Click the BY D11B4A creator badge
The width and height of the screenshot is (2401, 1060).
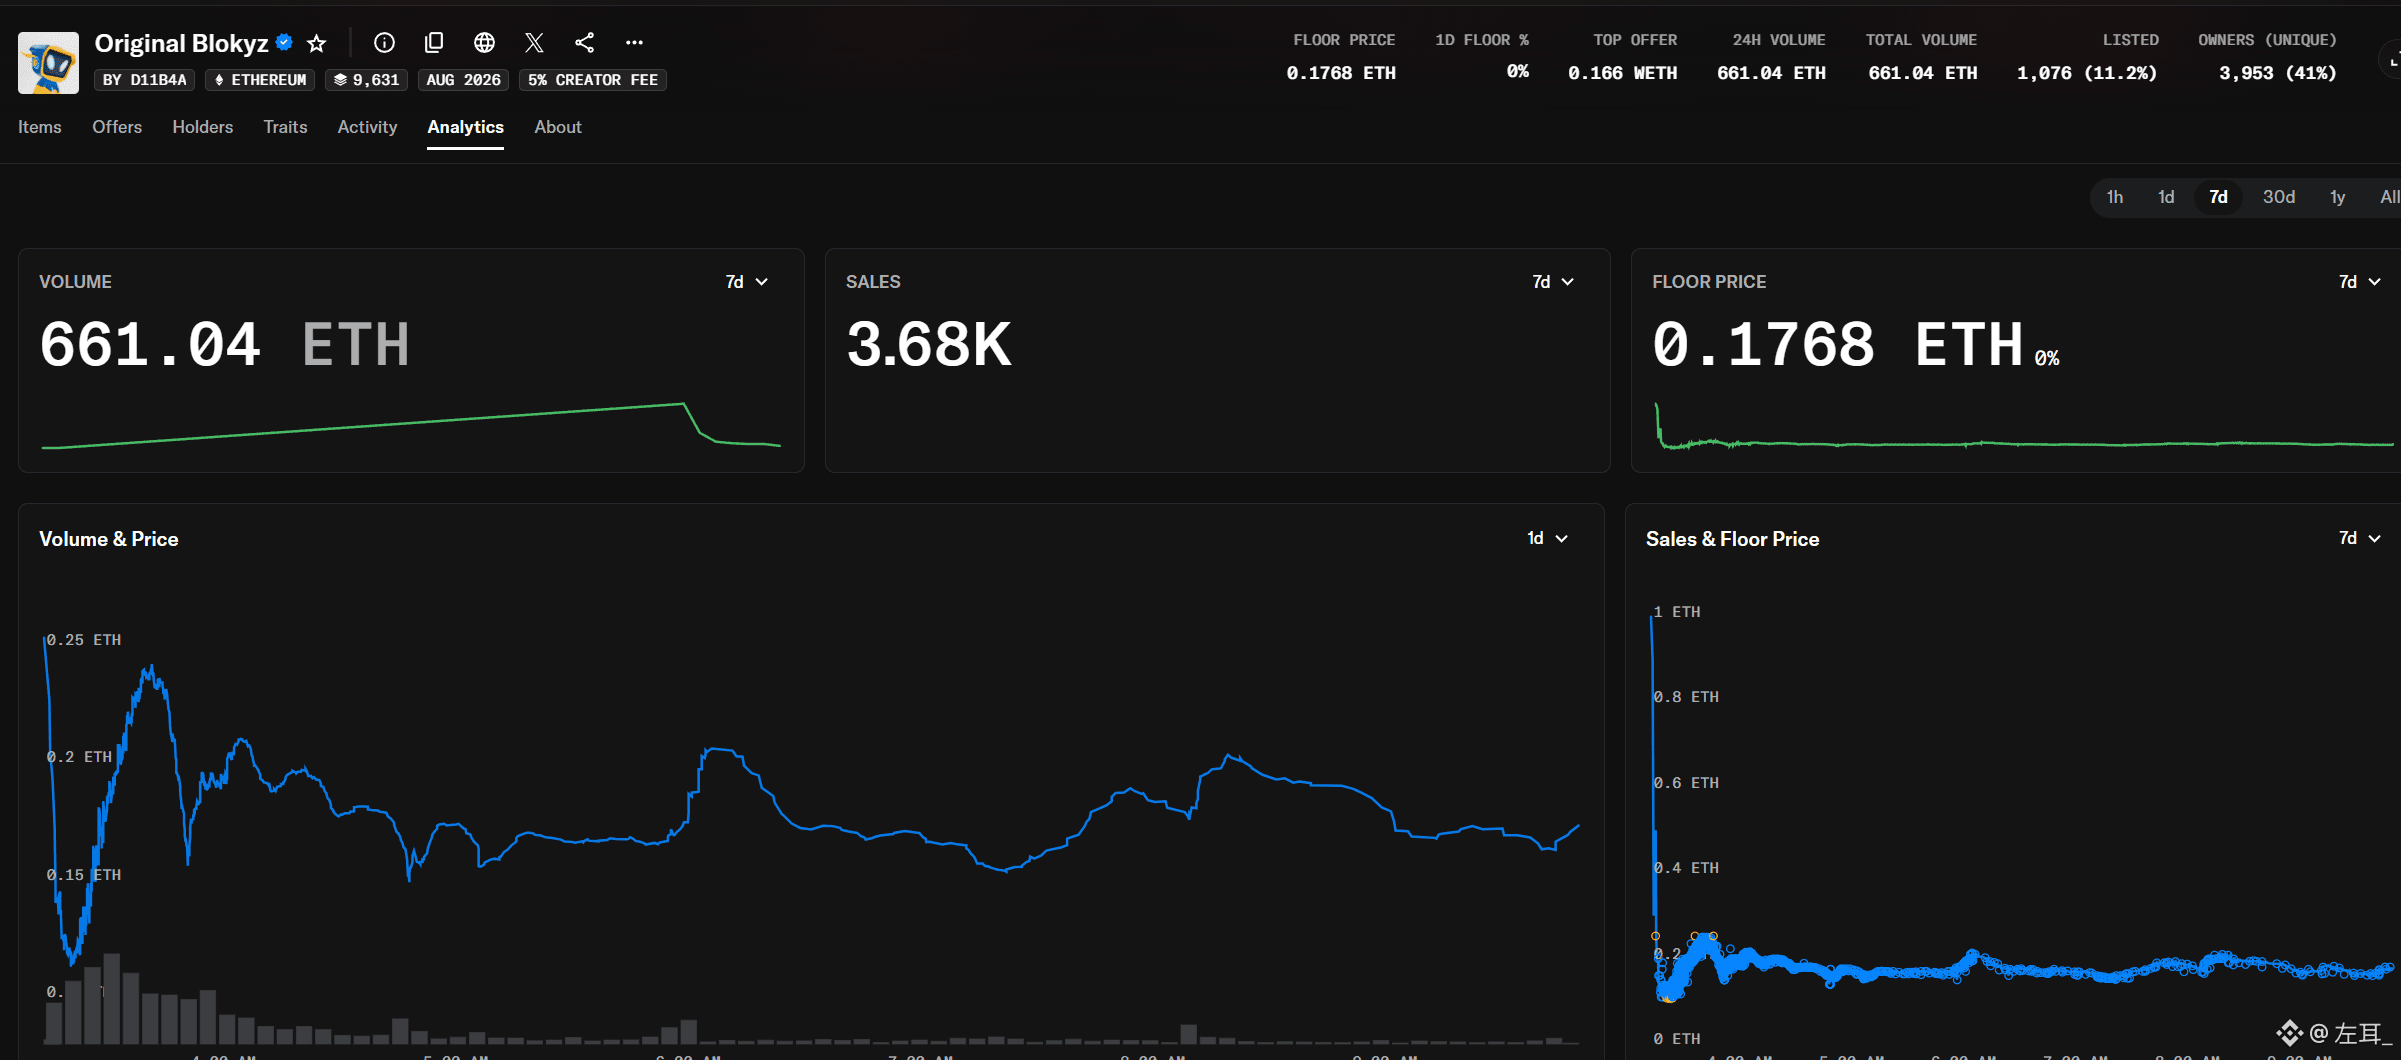coord(145,80)
